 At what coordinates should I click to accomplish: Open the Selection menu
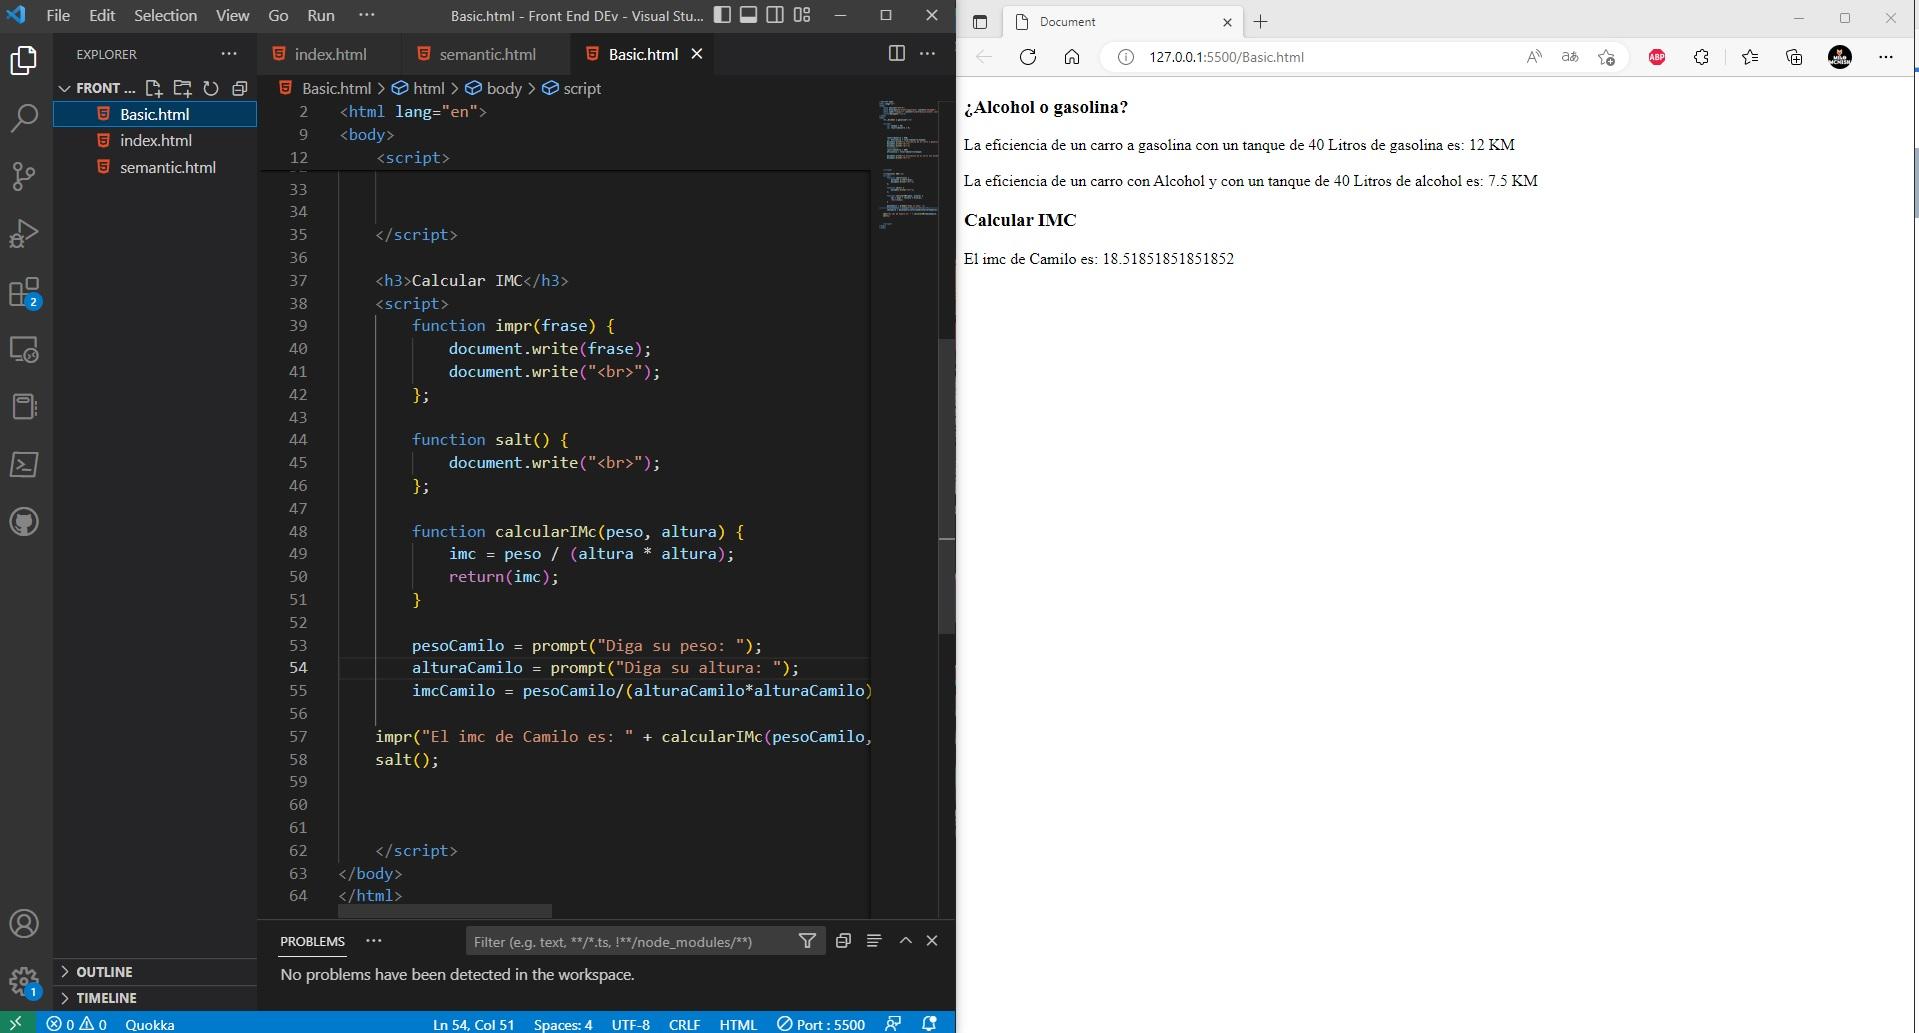(x=165, y=15)
